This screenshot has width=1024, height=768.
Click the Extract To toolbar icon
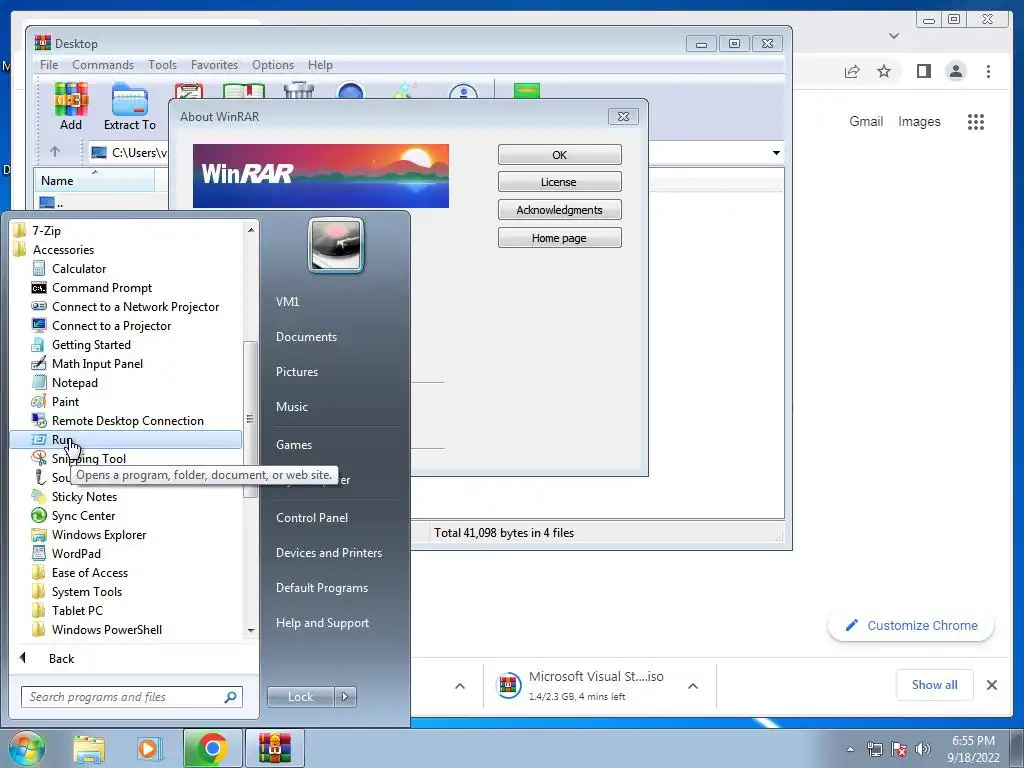pos(129,106)
